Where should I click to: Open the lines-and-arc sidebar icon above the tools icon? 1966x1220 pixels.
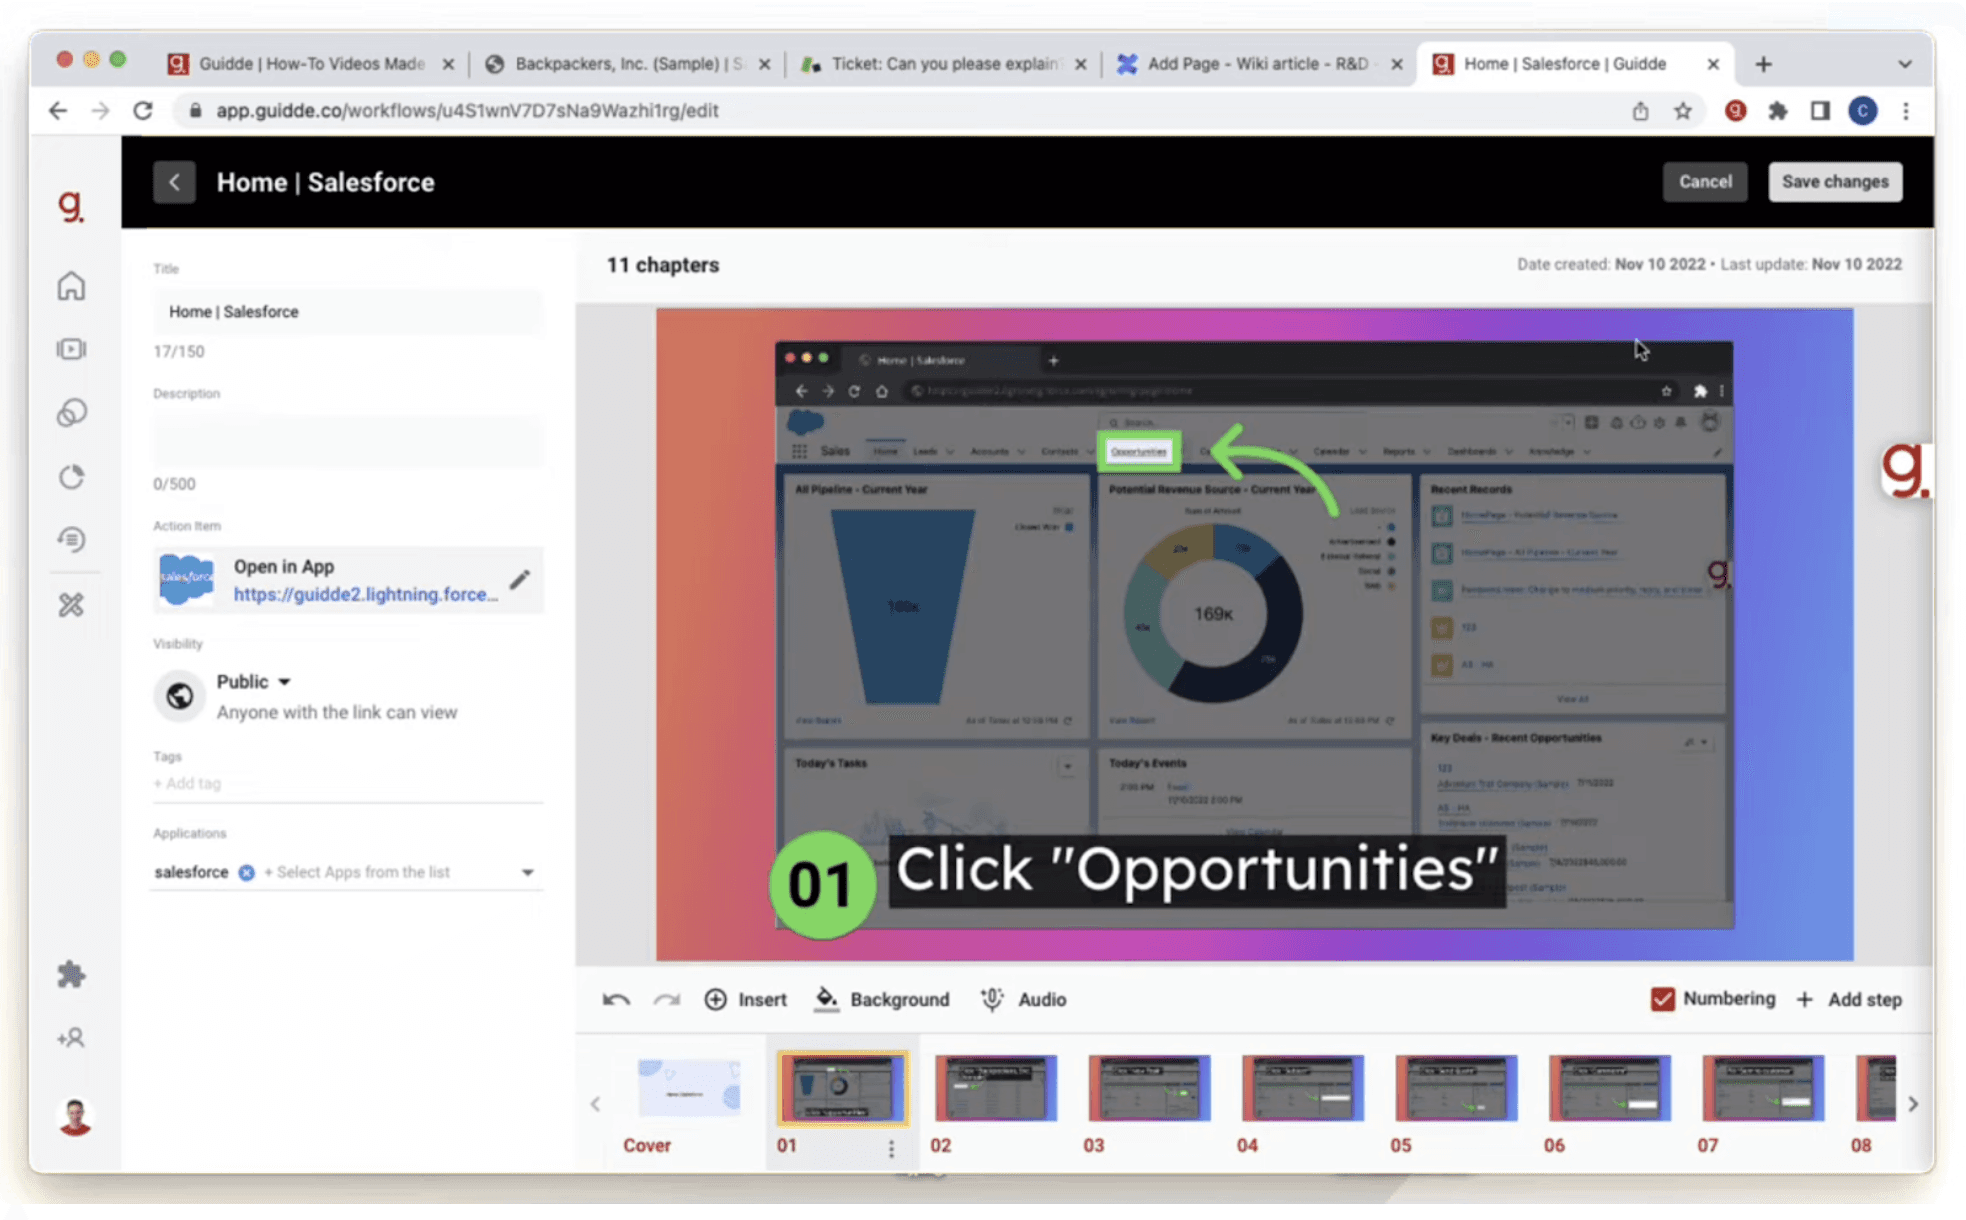click(71, 540)
